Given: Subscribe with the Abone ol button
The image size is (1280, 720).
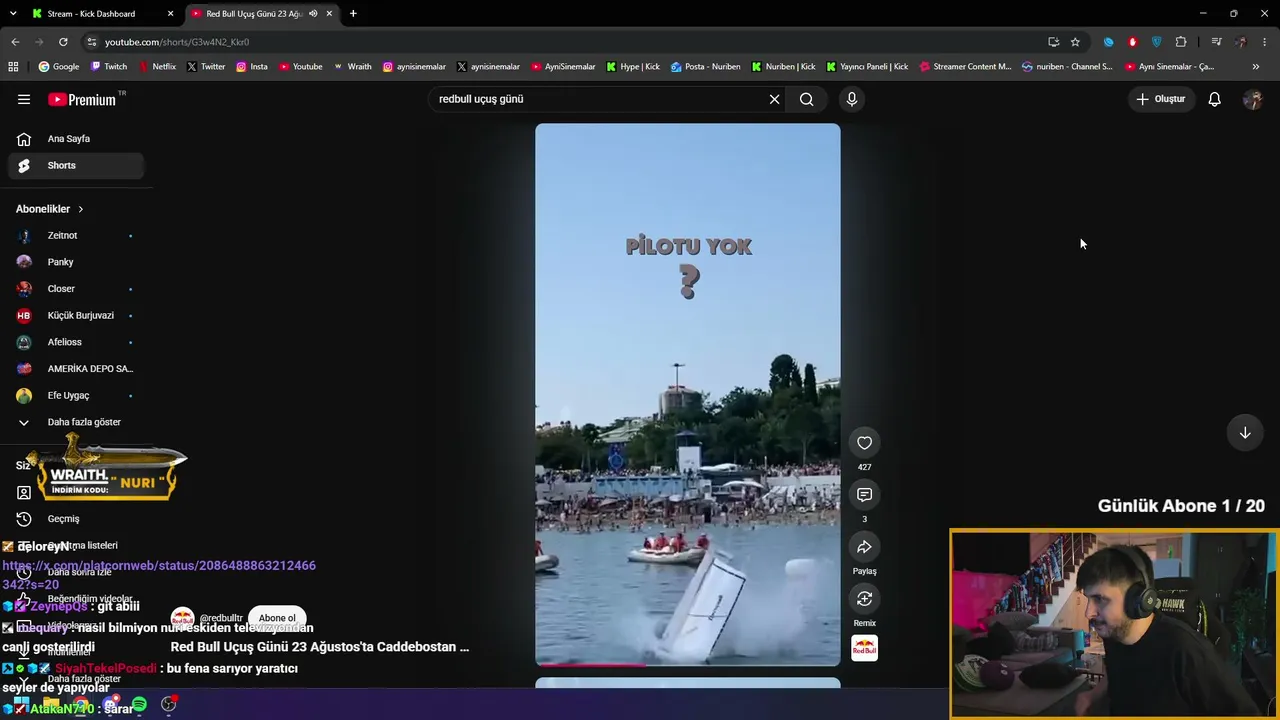Looking at the screenshot, I should coord(277,618).
